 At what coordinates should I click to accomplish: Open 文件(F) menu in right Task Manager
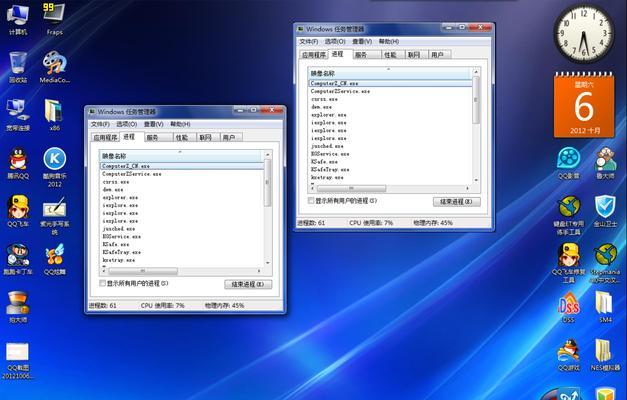pos(309,41)
